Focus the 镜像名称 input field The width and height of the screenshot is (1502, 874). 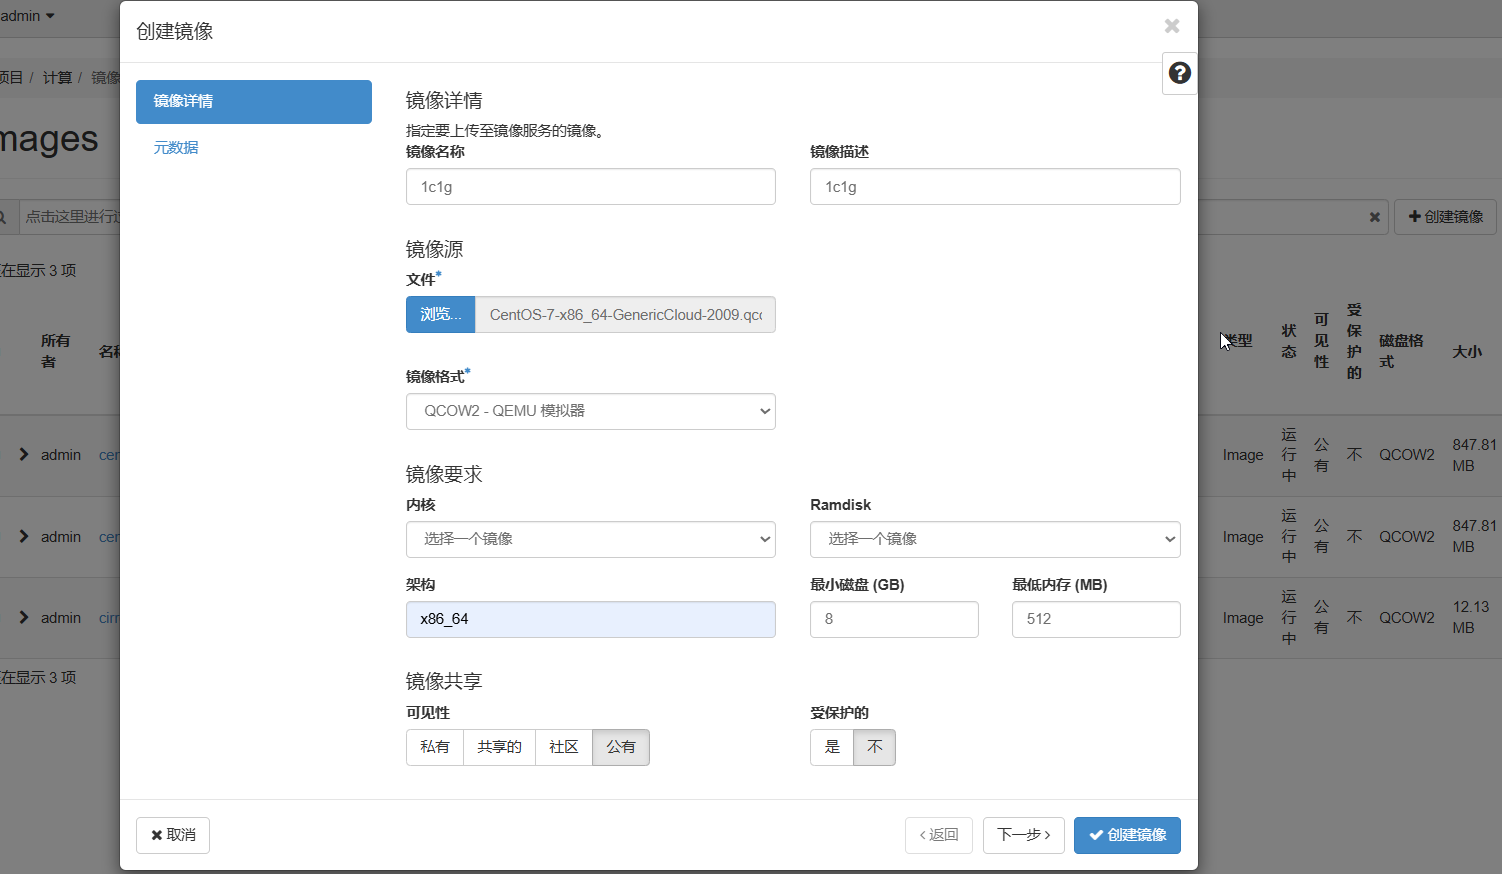coord(591,187)
